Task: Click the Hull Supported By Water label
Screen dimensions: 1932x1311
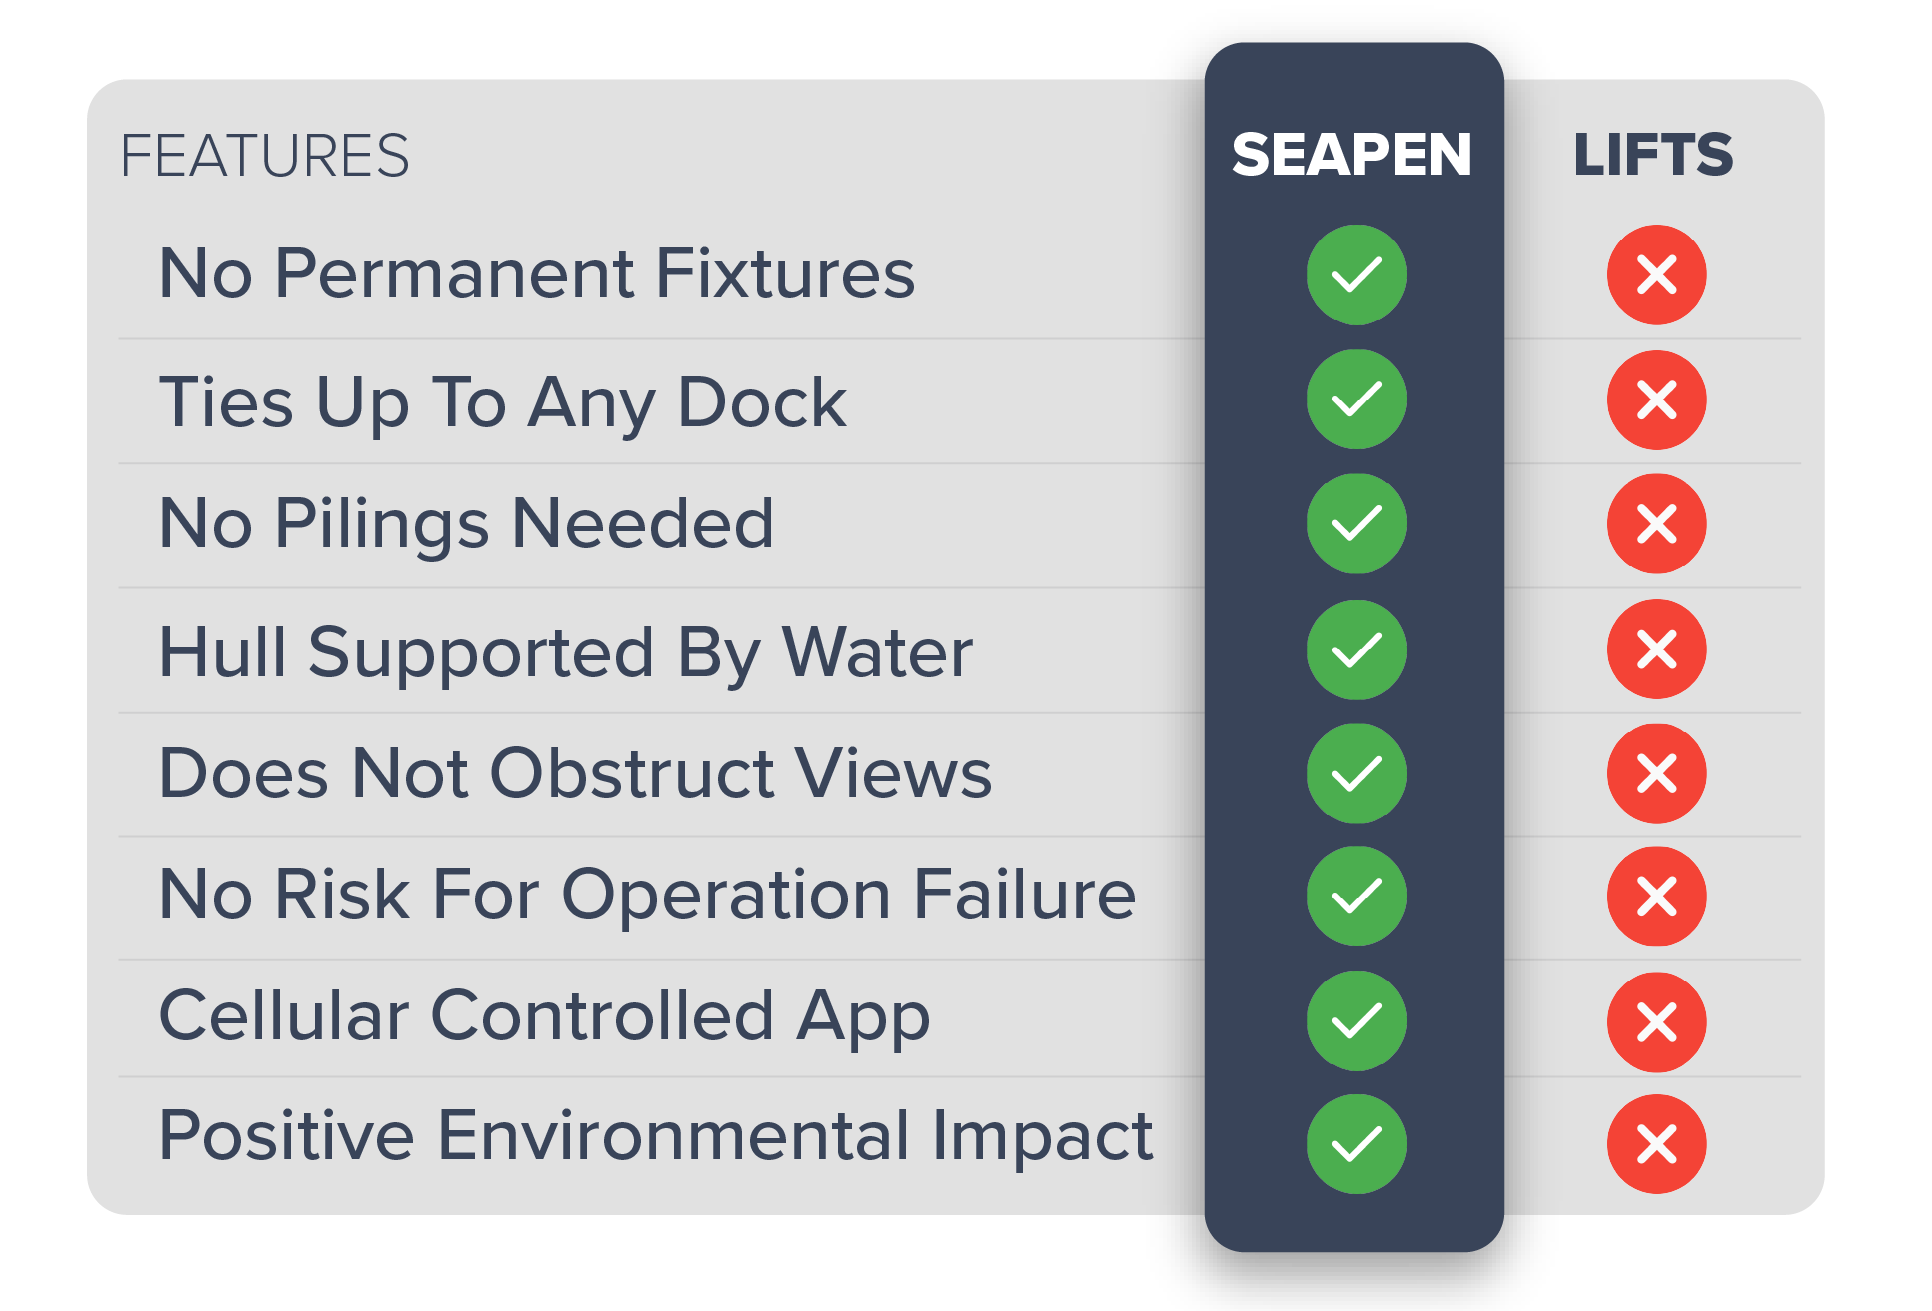Action: (x=565, y=653)
